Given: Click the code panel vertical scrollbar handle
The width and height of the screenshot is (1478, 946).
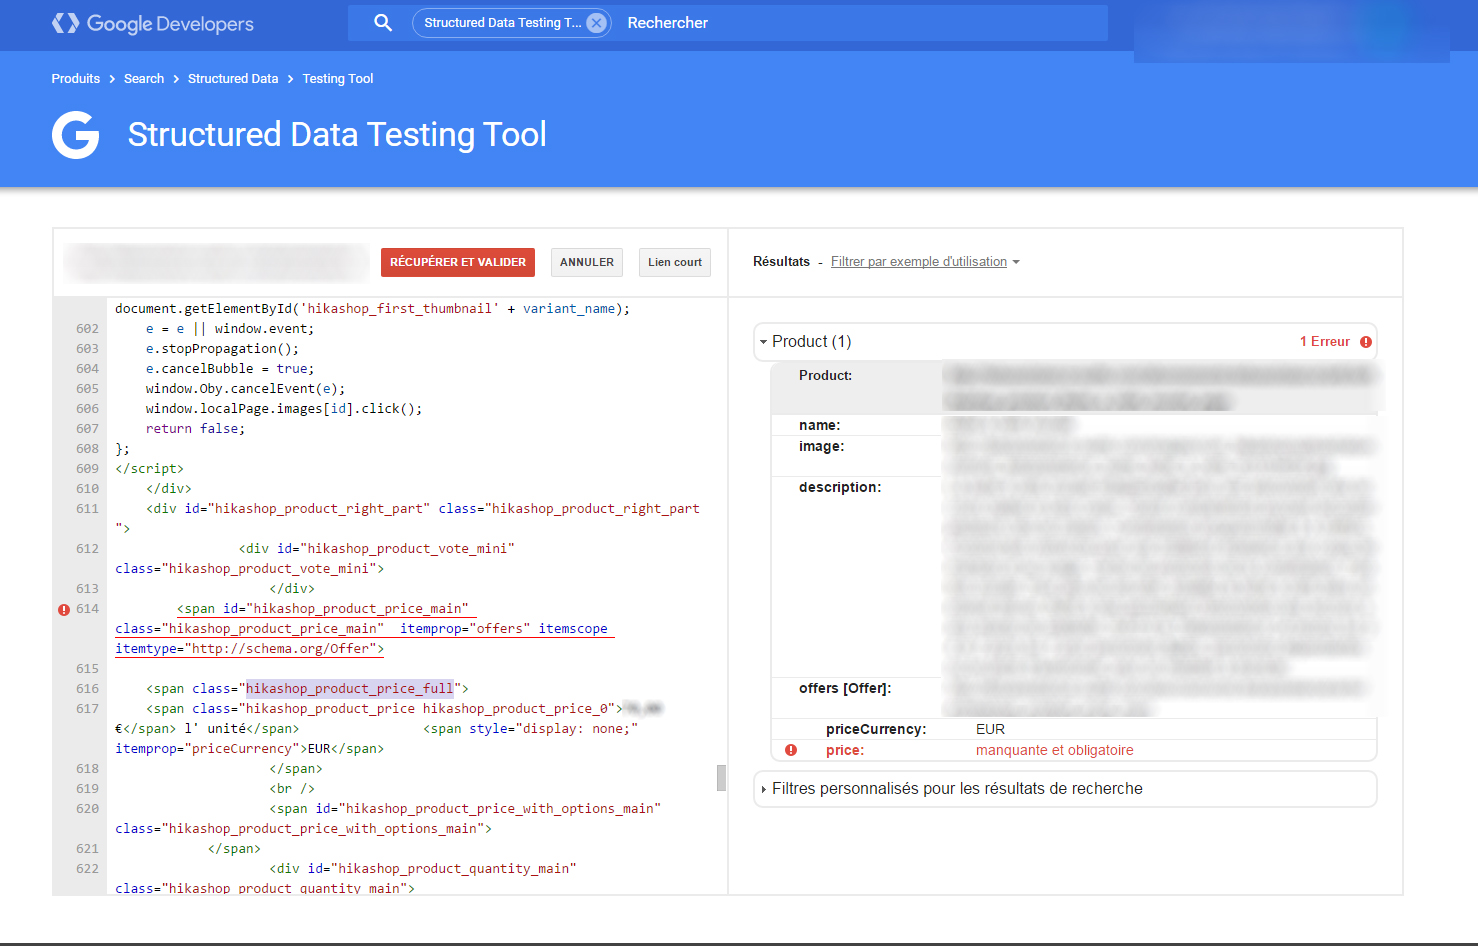Looking at the screenshot, I should (x=721, y=778).
